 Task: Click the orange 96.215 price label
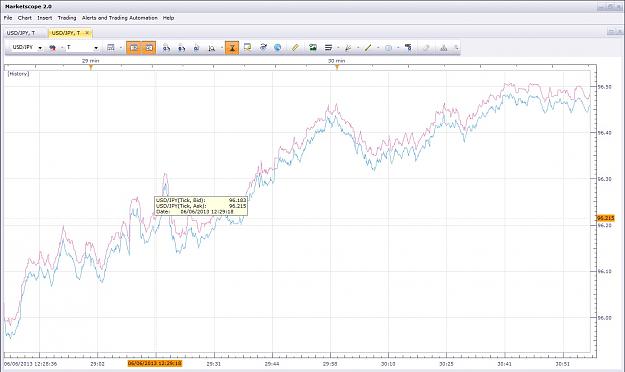605,218
